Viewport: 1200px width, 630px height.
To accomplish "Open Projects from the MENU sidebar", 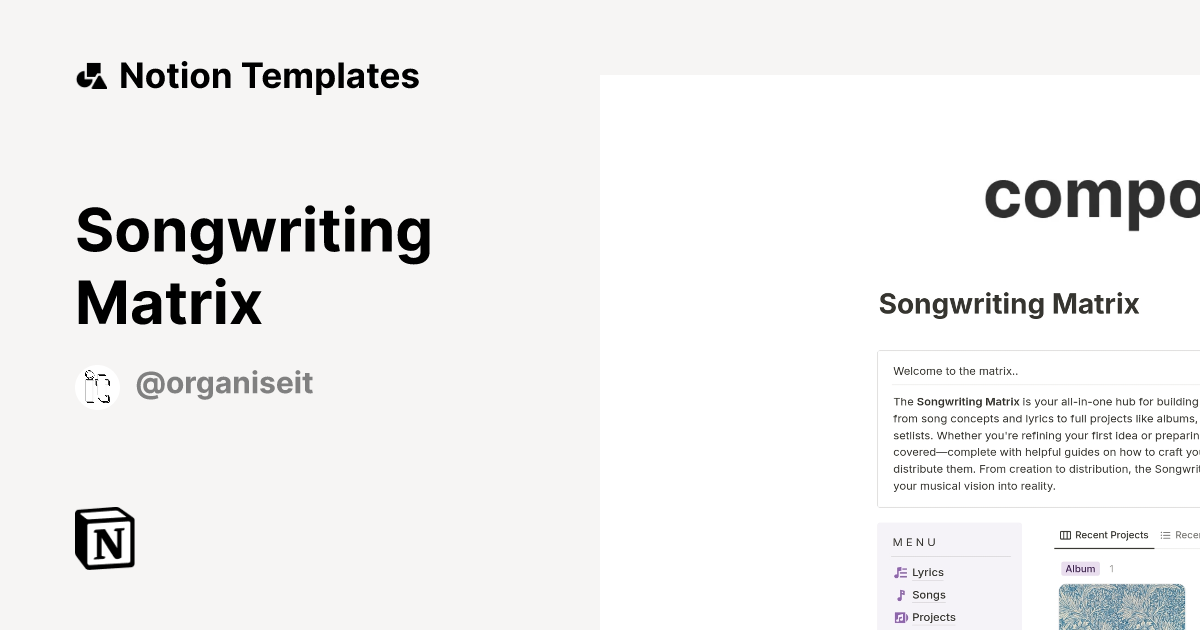I will point(933,617).
